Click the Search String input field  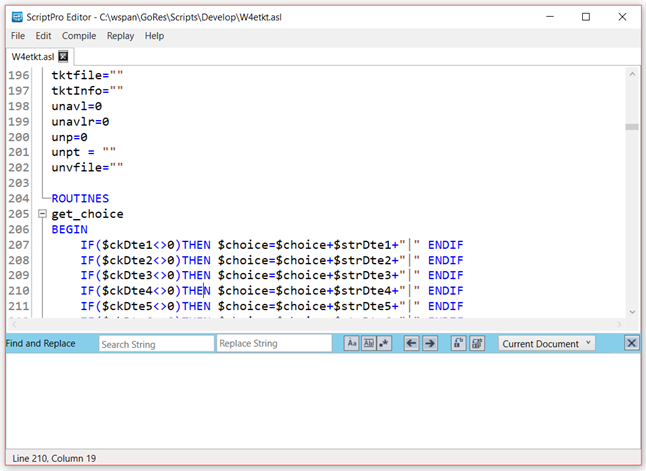(x=155, y=343)
